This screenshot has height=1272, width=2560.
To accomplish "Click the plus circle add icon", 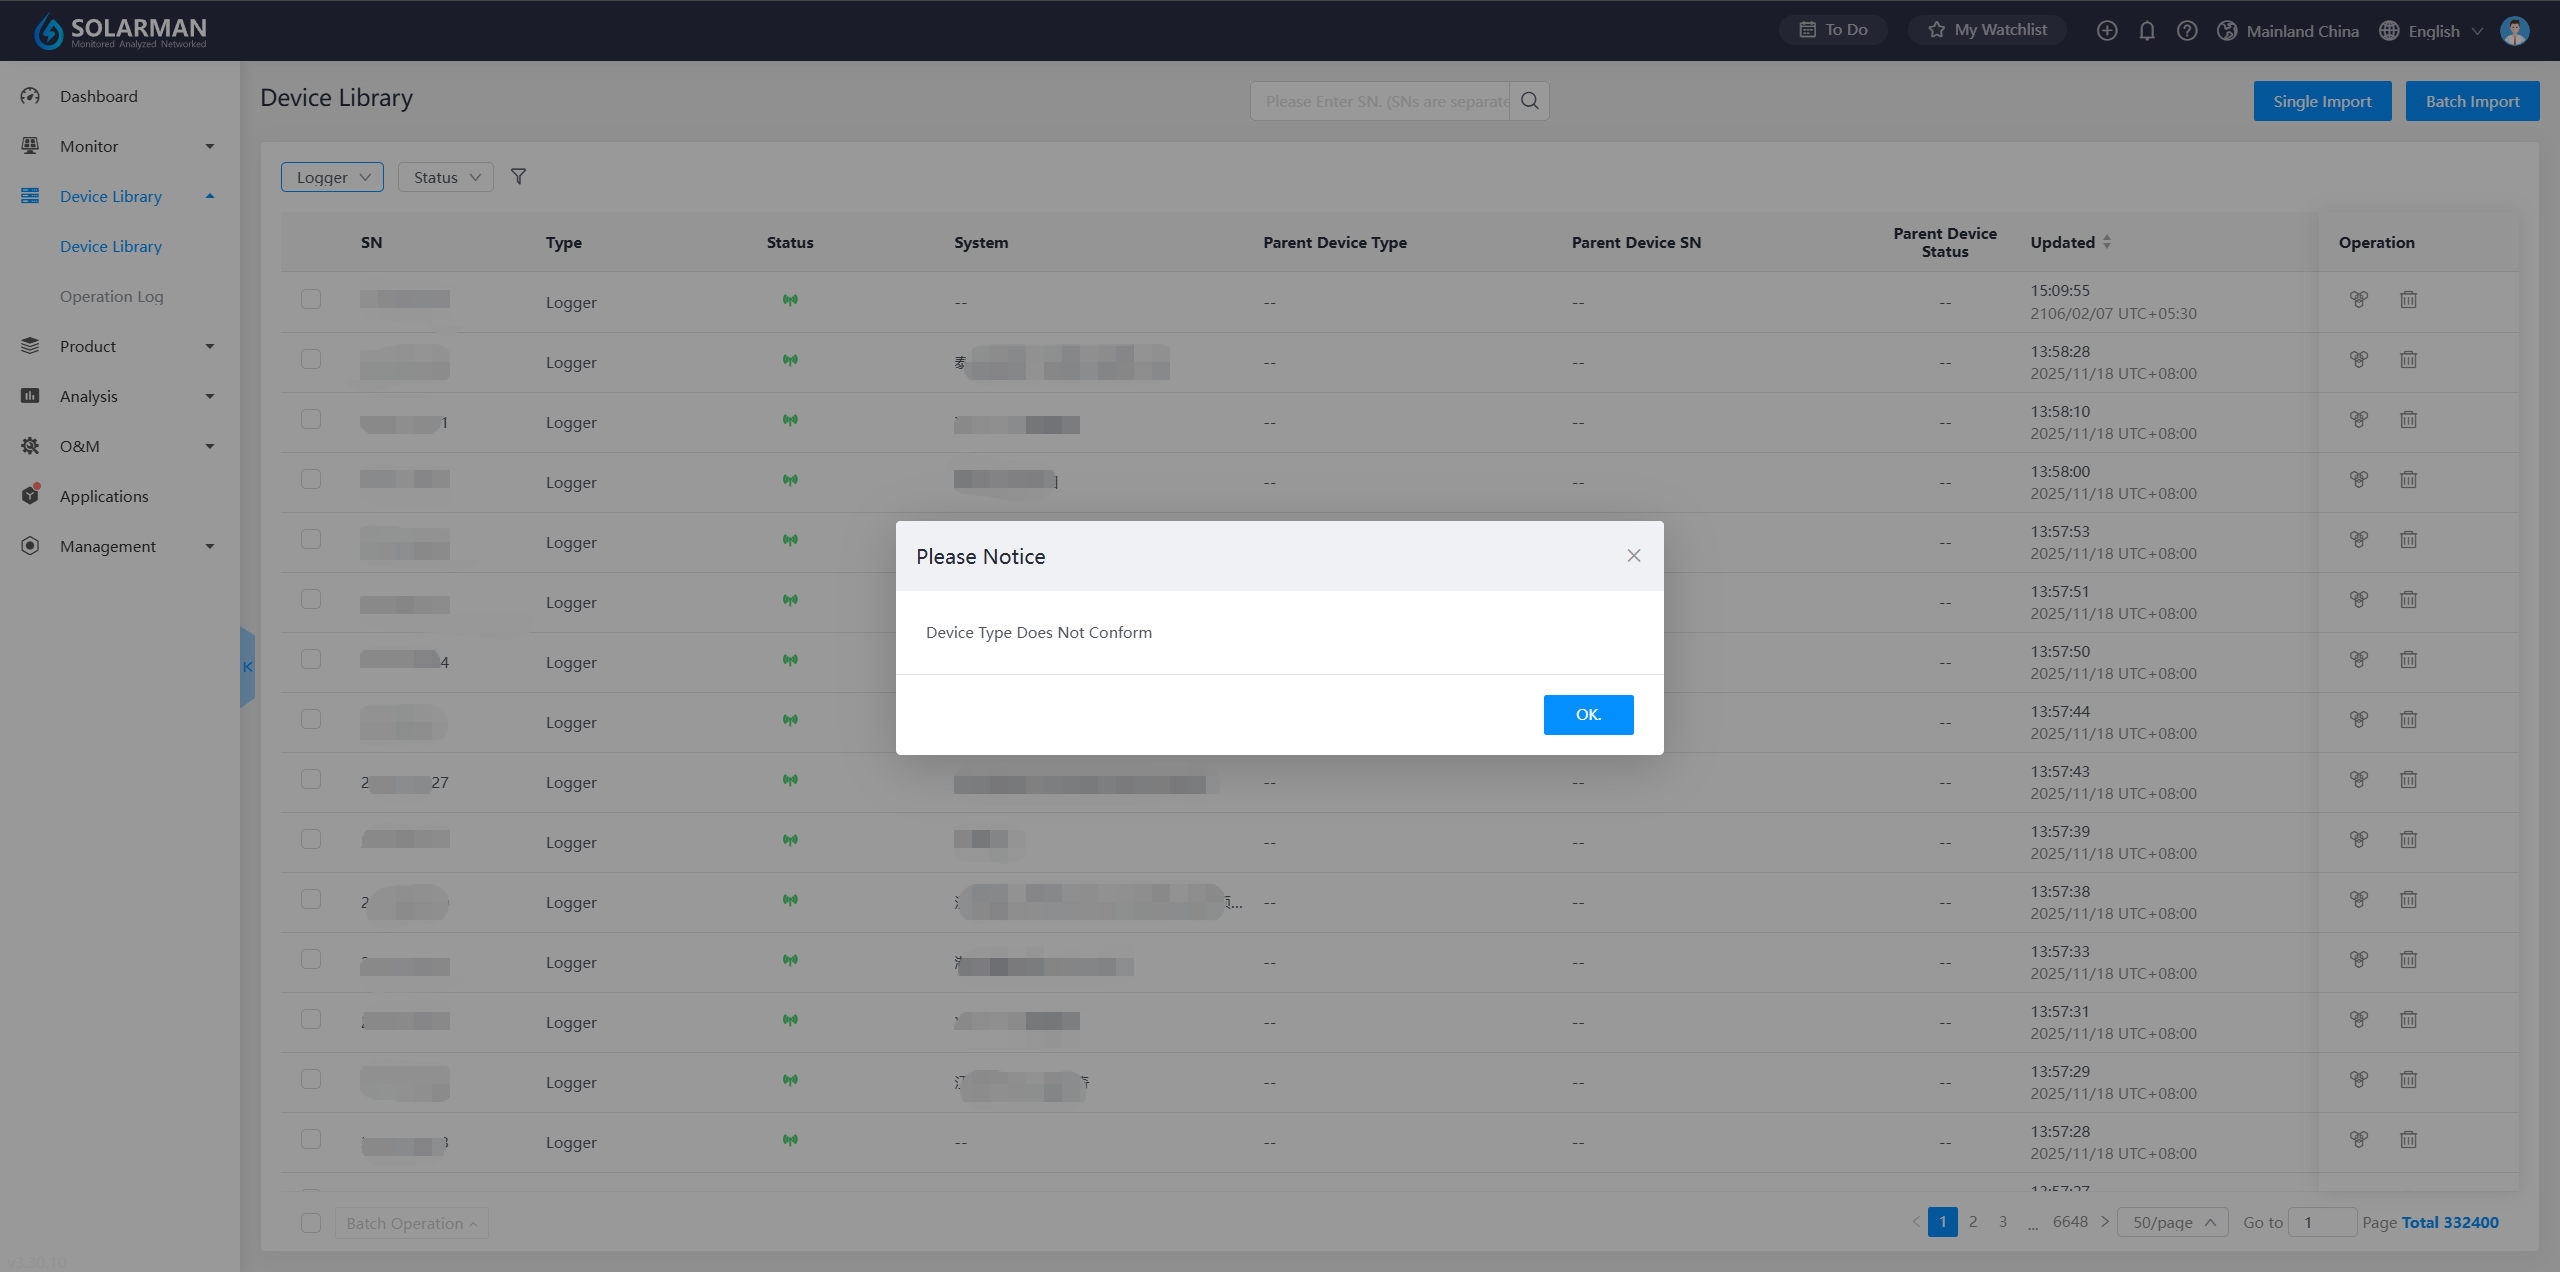I will tap(2106, 31).
